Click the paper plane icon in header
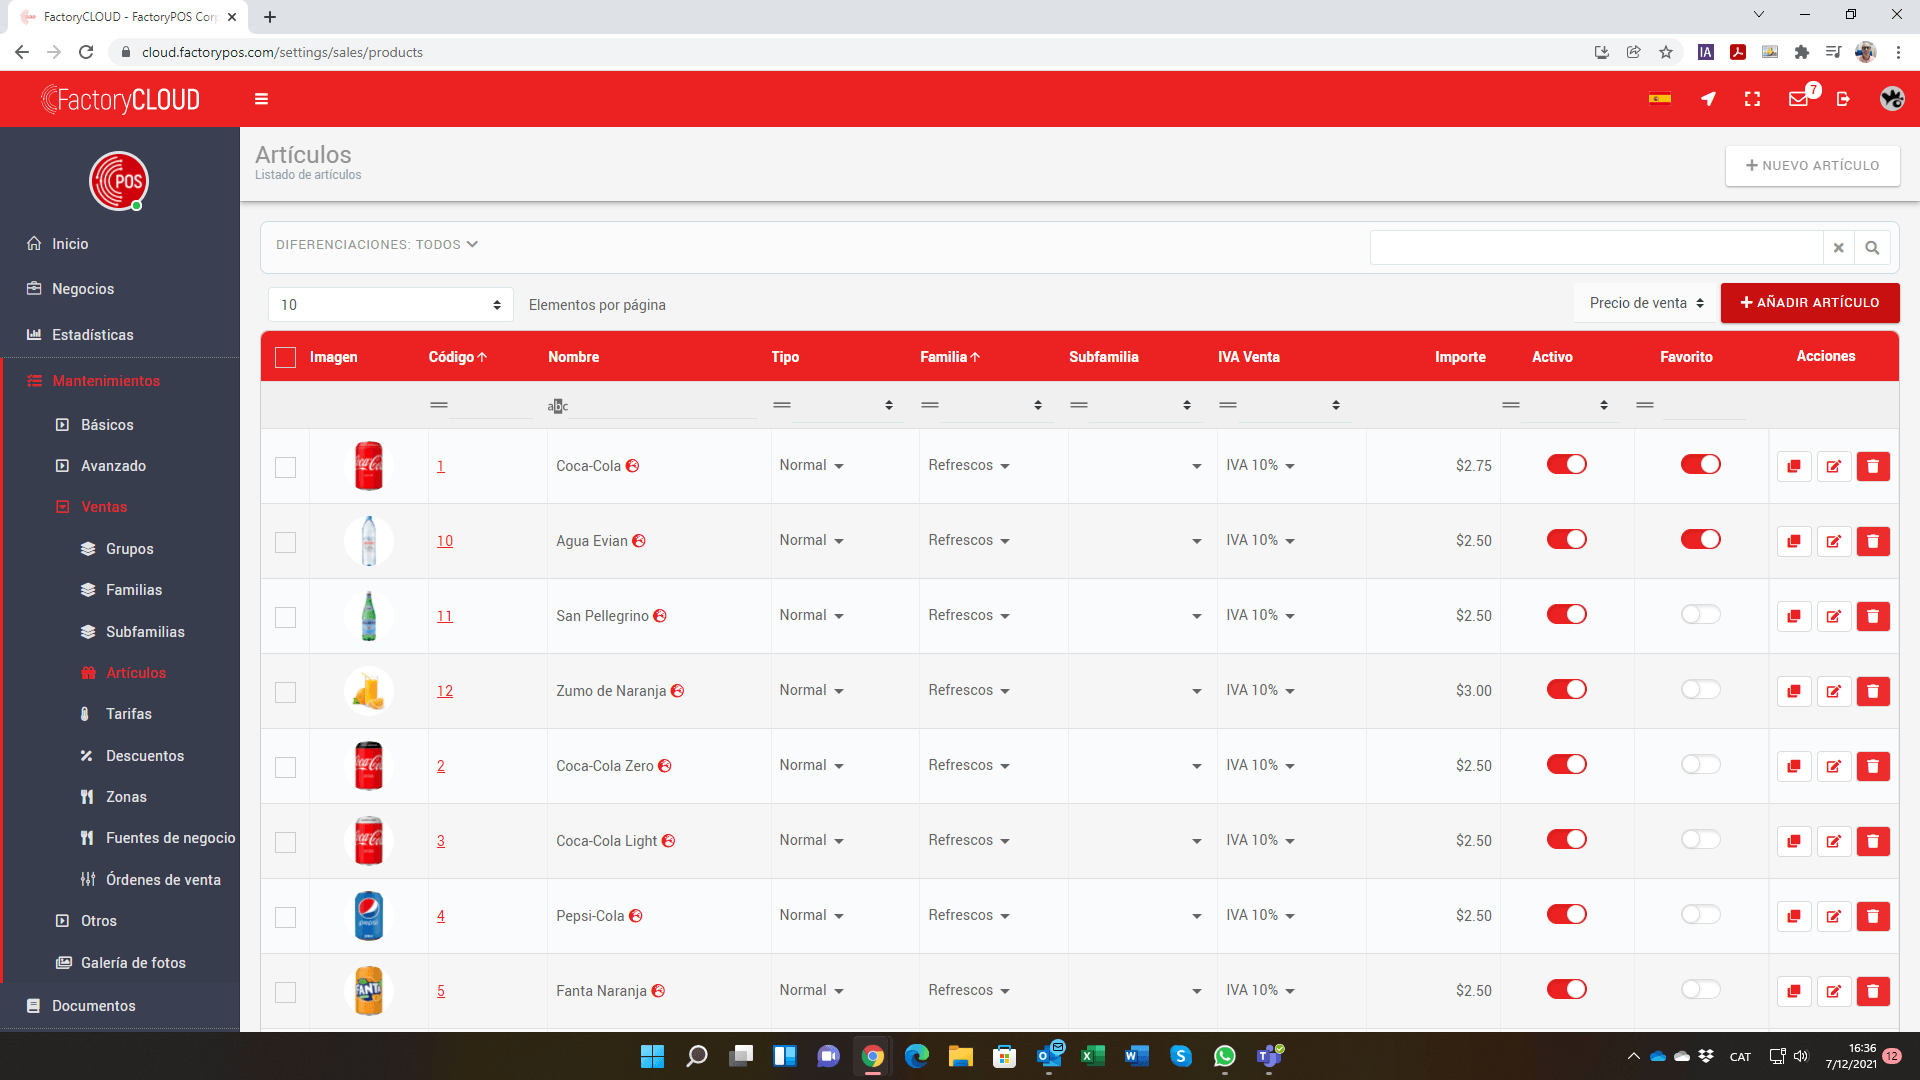The height and width of the screenshot is (1080, 1920). tap(1708, 99)
